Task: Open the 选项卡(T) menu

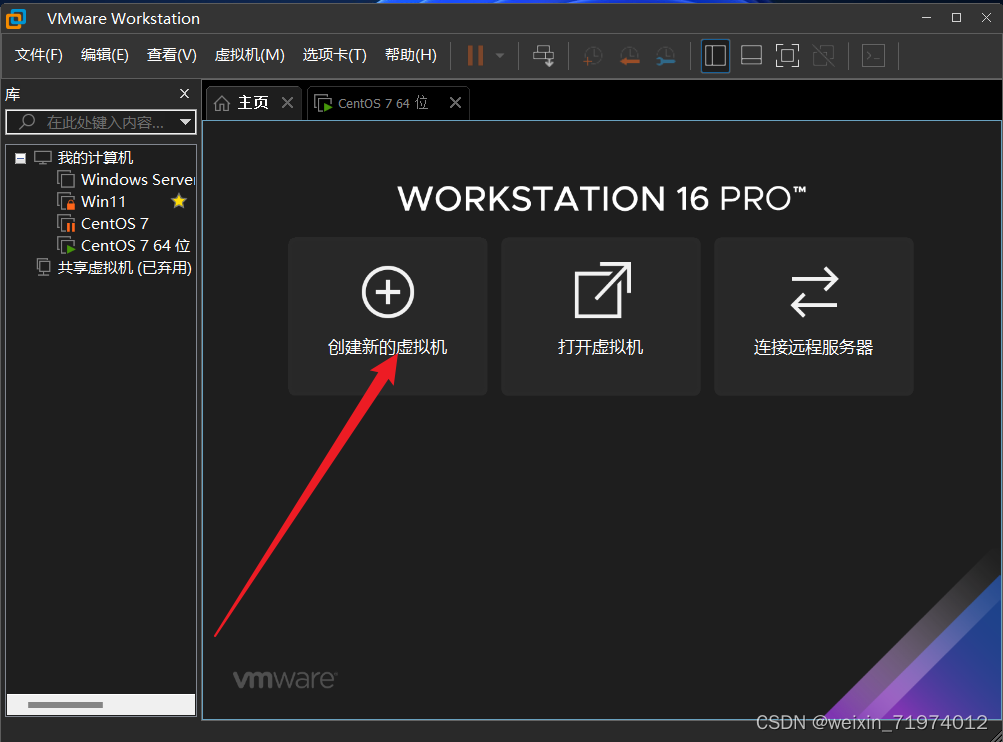Action: [335, 55]
